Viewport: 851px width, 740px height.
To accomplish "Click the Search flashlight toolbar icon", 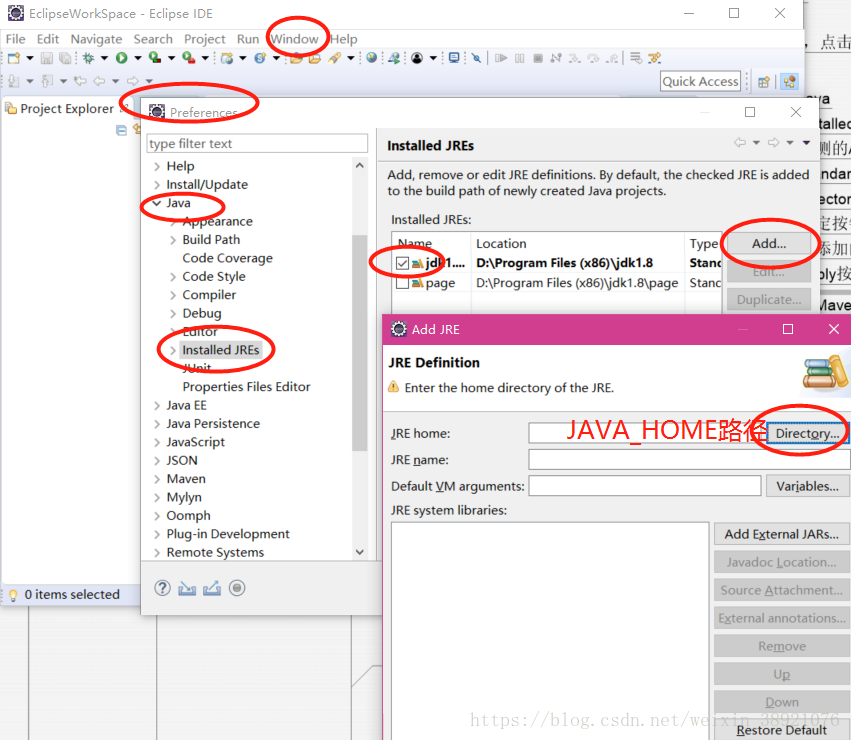I will pos(334,58).
